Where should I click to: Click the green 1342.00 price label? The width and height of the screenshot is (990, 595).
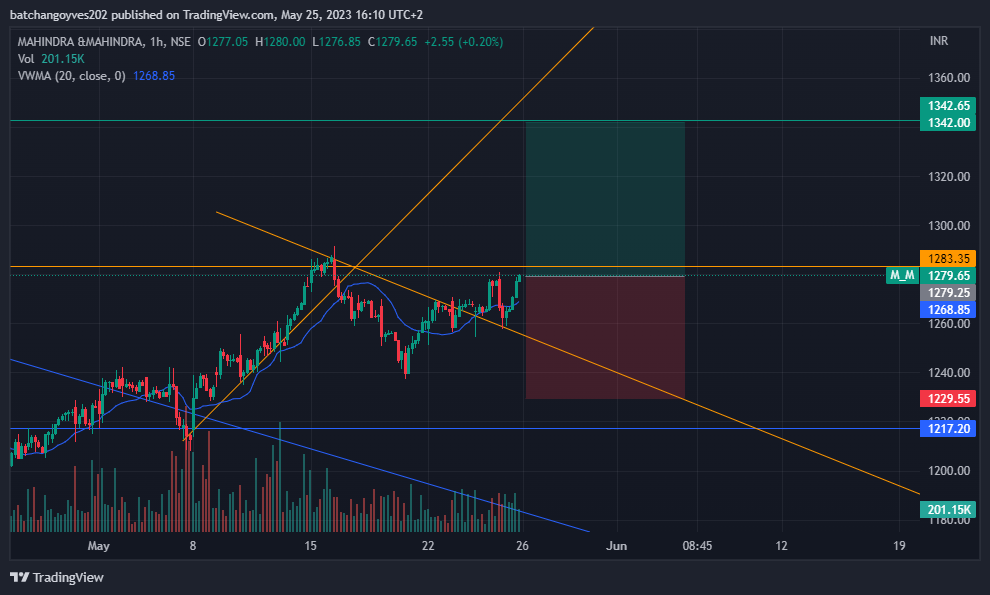coord(948,123)
